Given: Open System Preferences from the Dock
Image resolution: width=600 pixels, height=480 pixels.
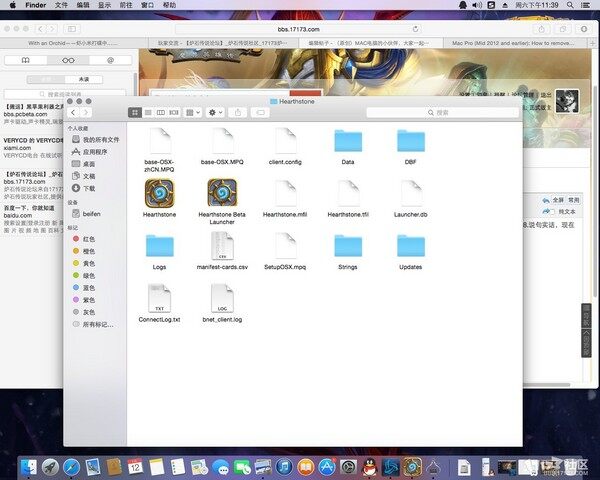Looking at the screenshot, I should coord(348,467).
